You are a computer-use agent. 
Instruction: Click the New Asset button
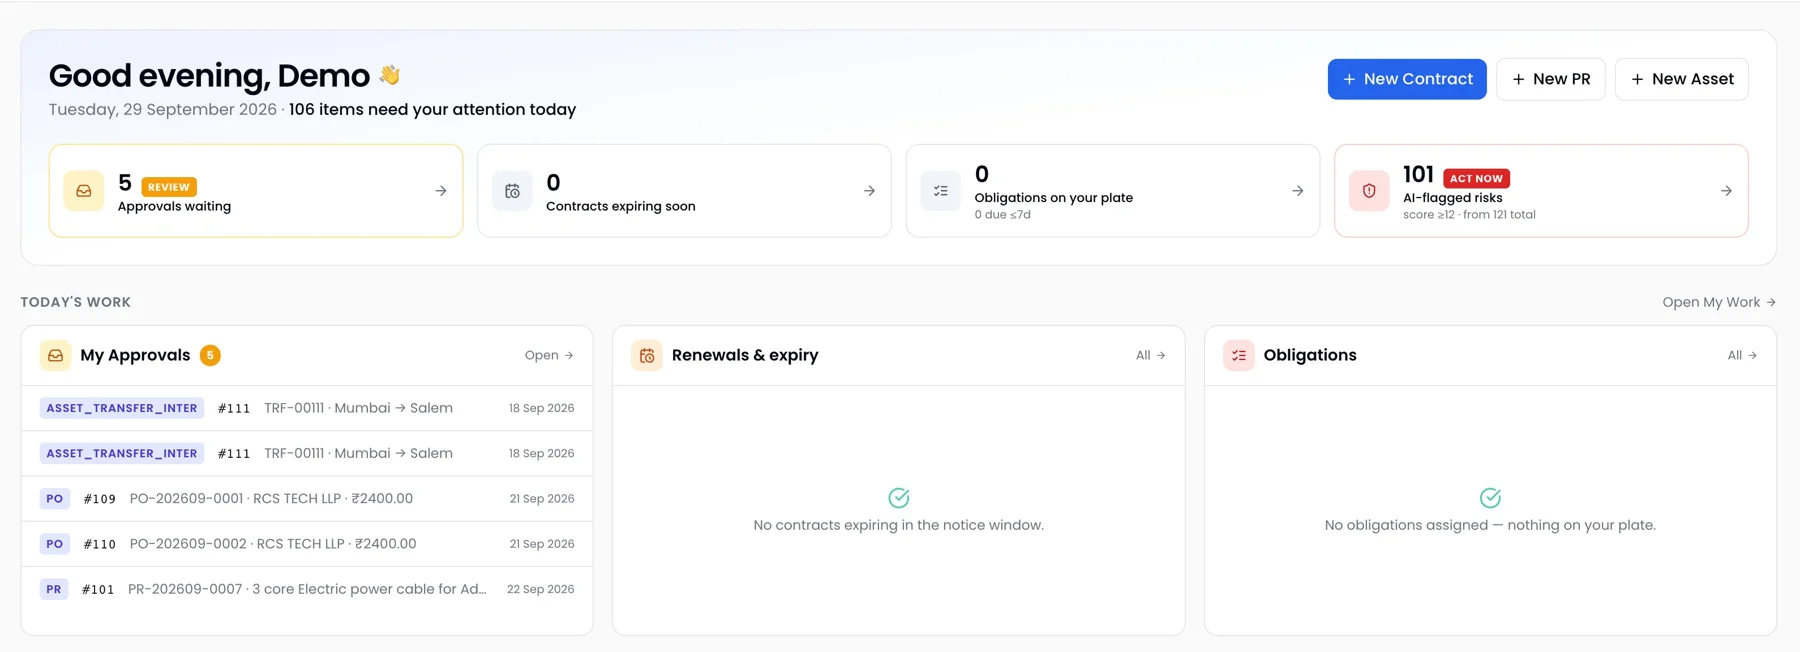pos(1682,79)
